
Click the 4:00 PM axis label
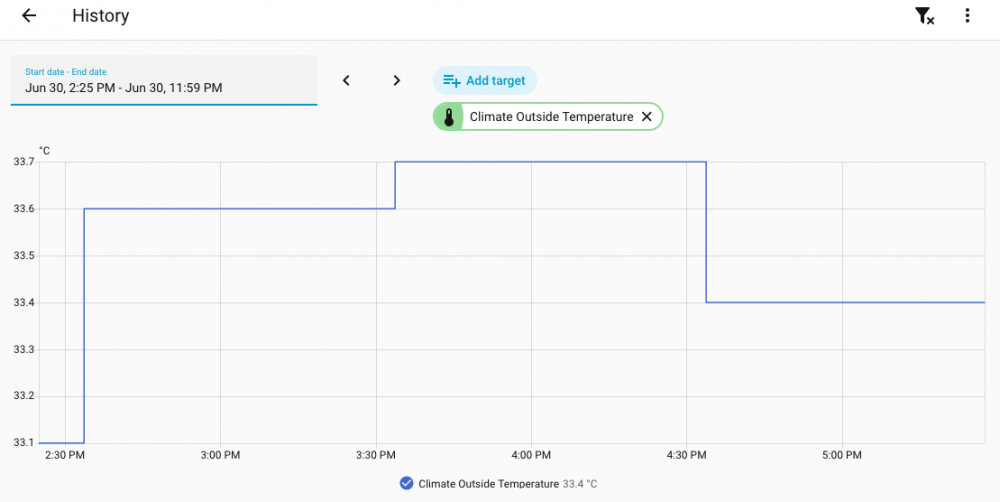[x=531, y=455]
